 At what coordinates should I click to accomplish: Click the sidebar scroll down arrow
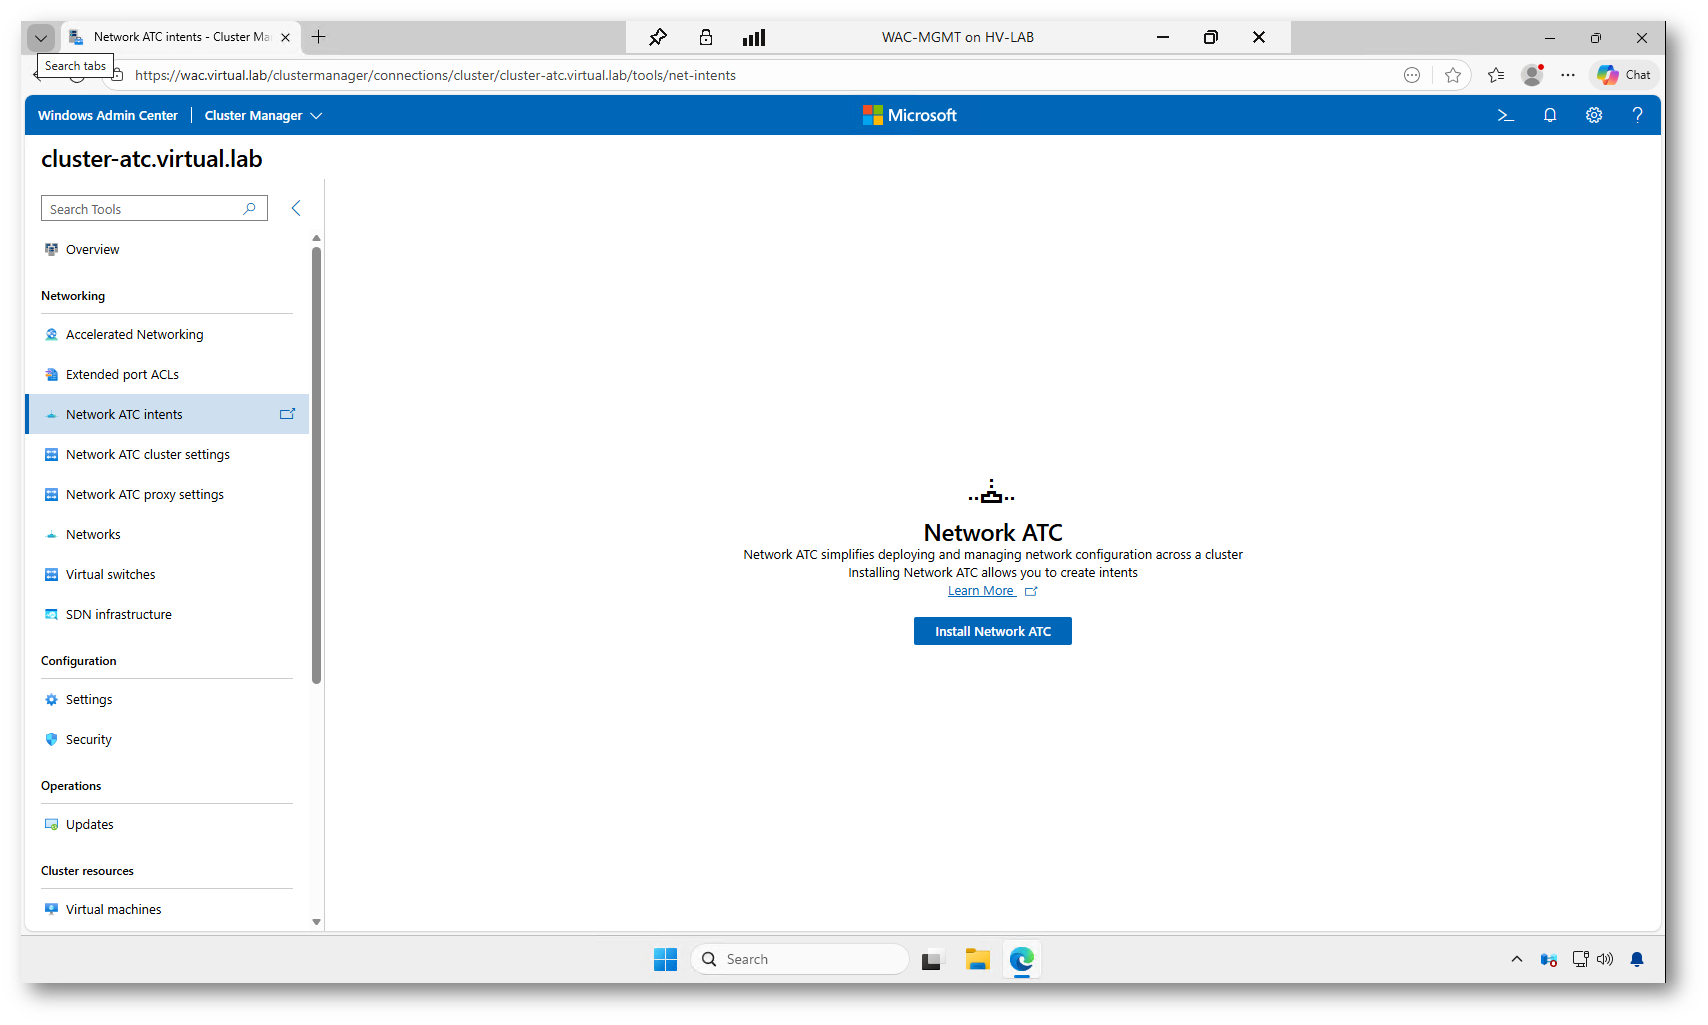316,922
